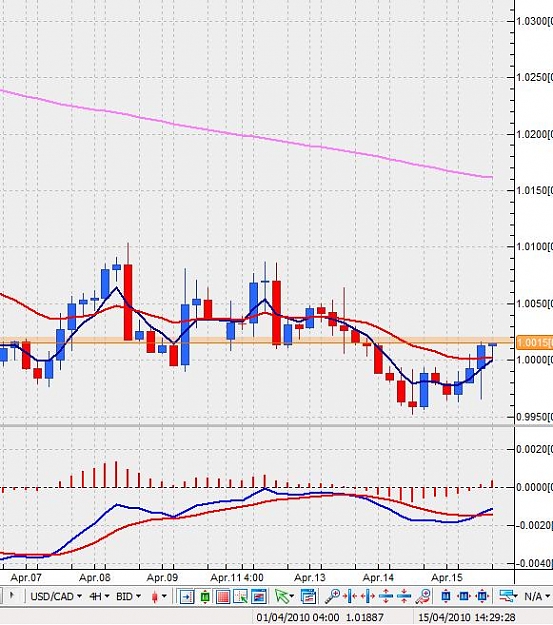The width and height of the screenshot is (553, 625).
Task: Open the USD/CAD symbol dropdown
Action: pyautogui.click(x=56, y=597)
